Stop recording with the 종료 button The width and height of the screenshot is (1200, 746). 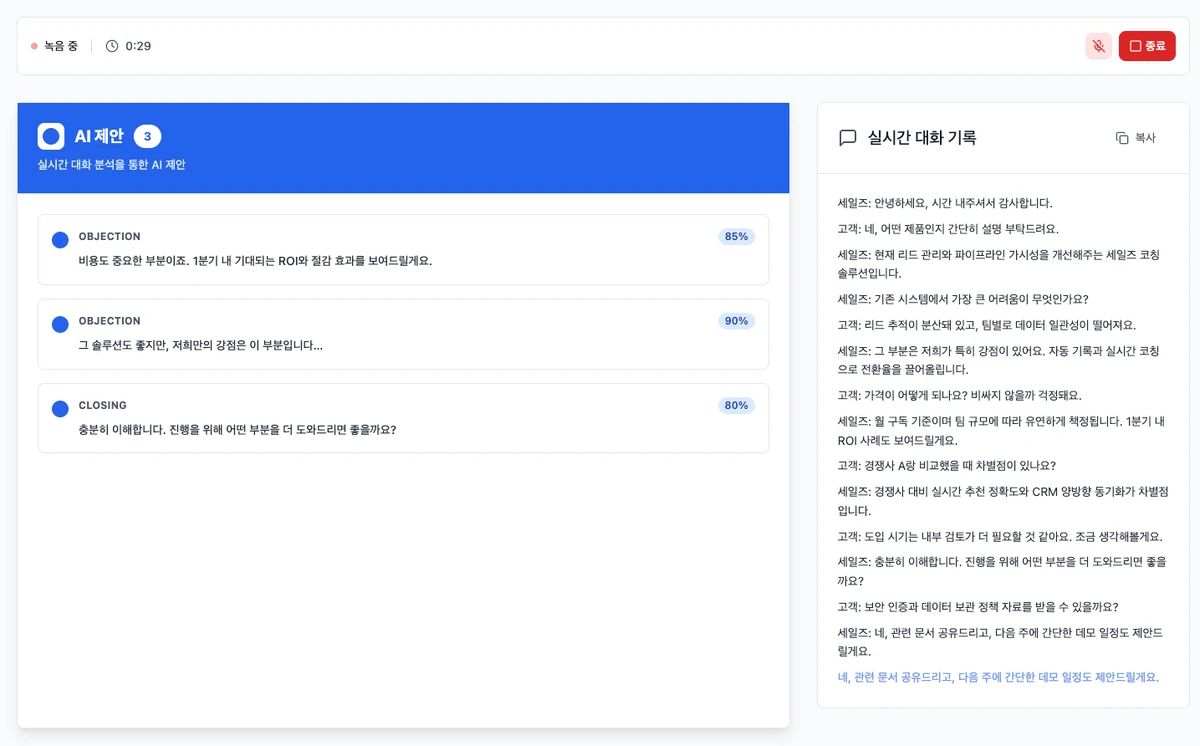pos(1147,46)
